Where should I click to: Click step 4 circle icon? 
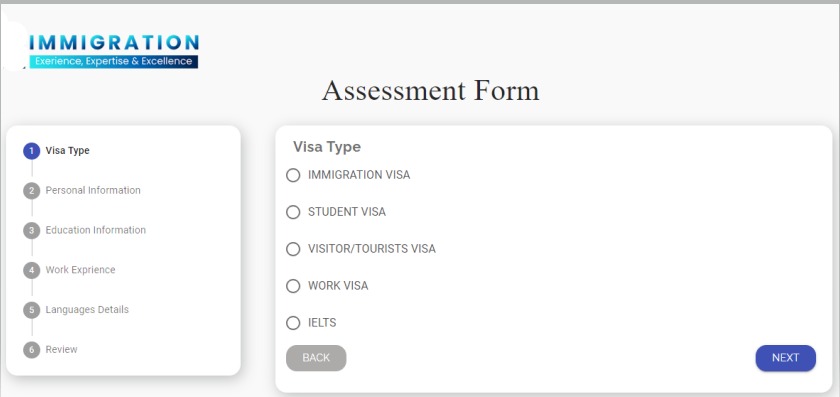click(32, 270)
